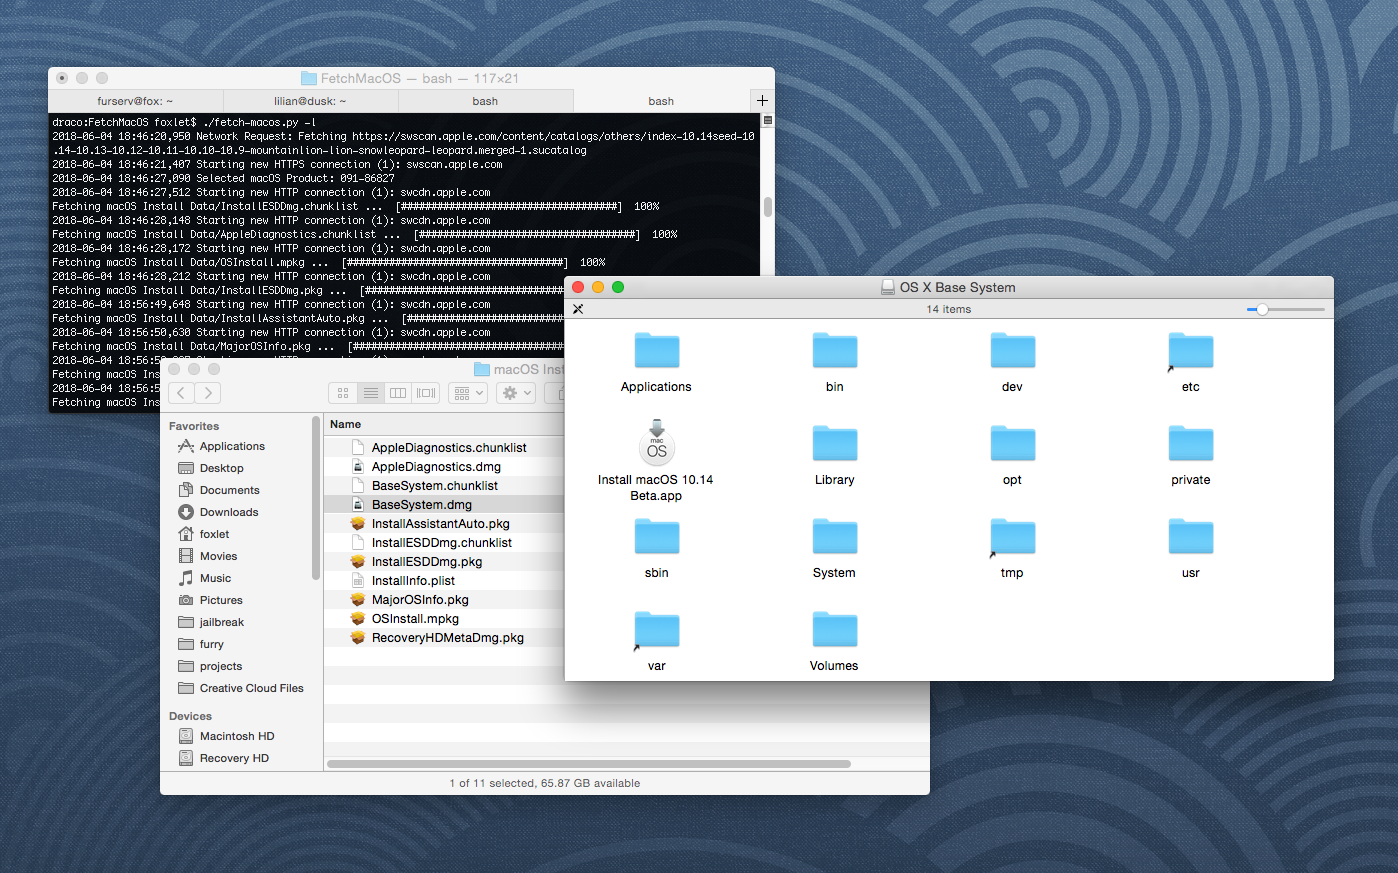1398x873 pixels.
Task: Open the gear Action menu in Finder
Action: [x=516, y=393]
